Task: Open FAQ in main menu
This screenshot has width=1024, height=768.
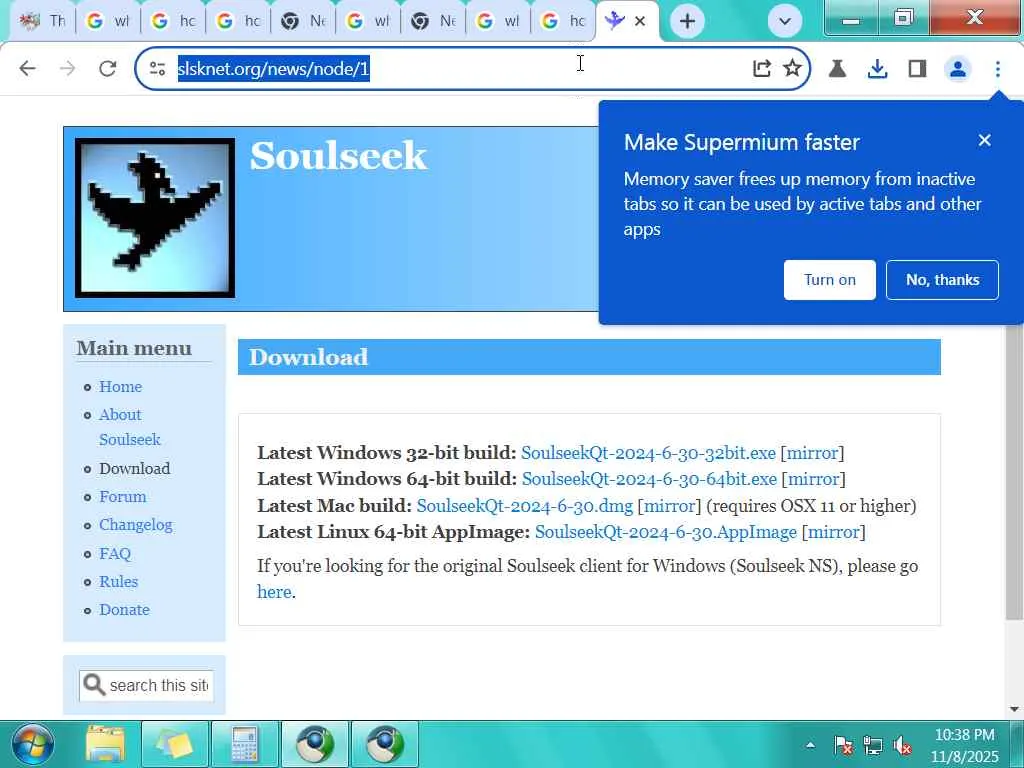Action: [x=115, y=553]
